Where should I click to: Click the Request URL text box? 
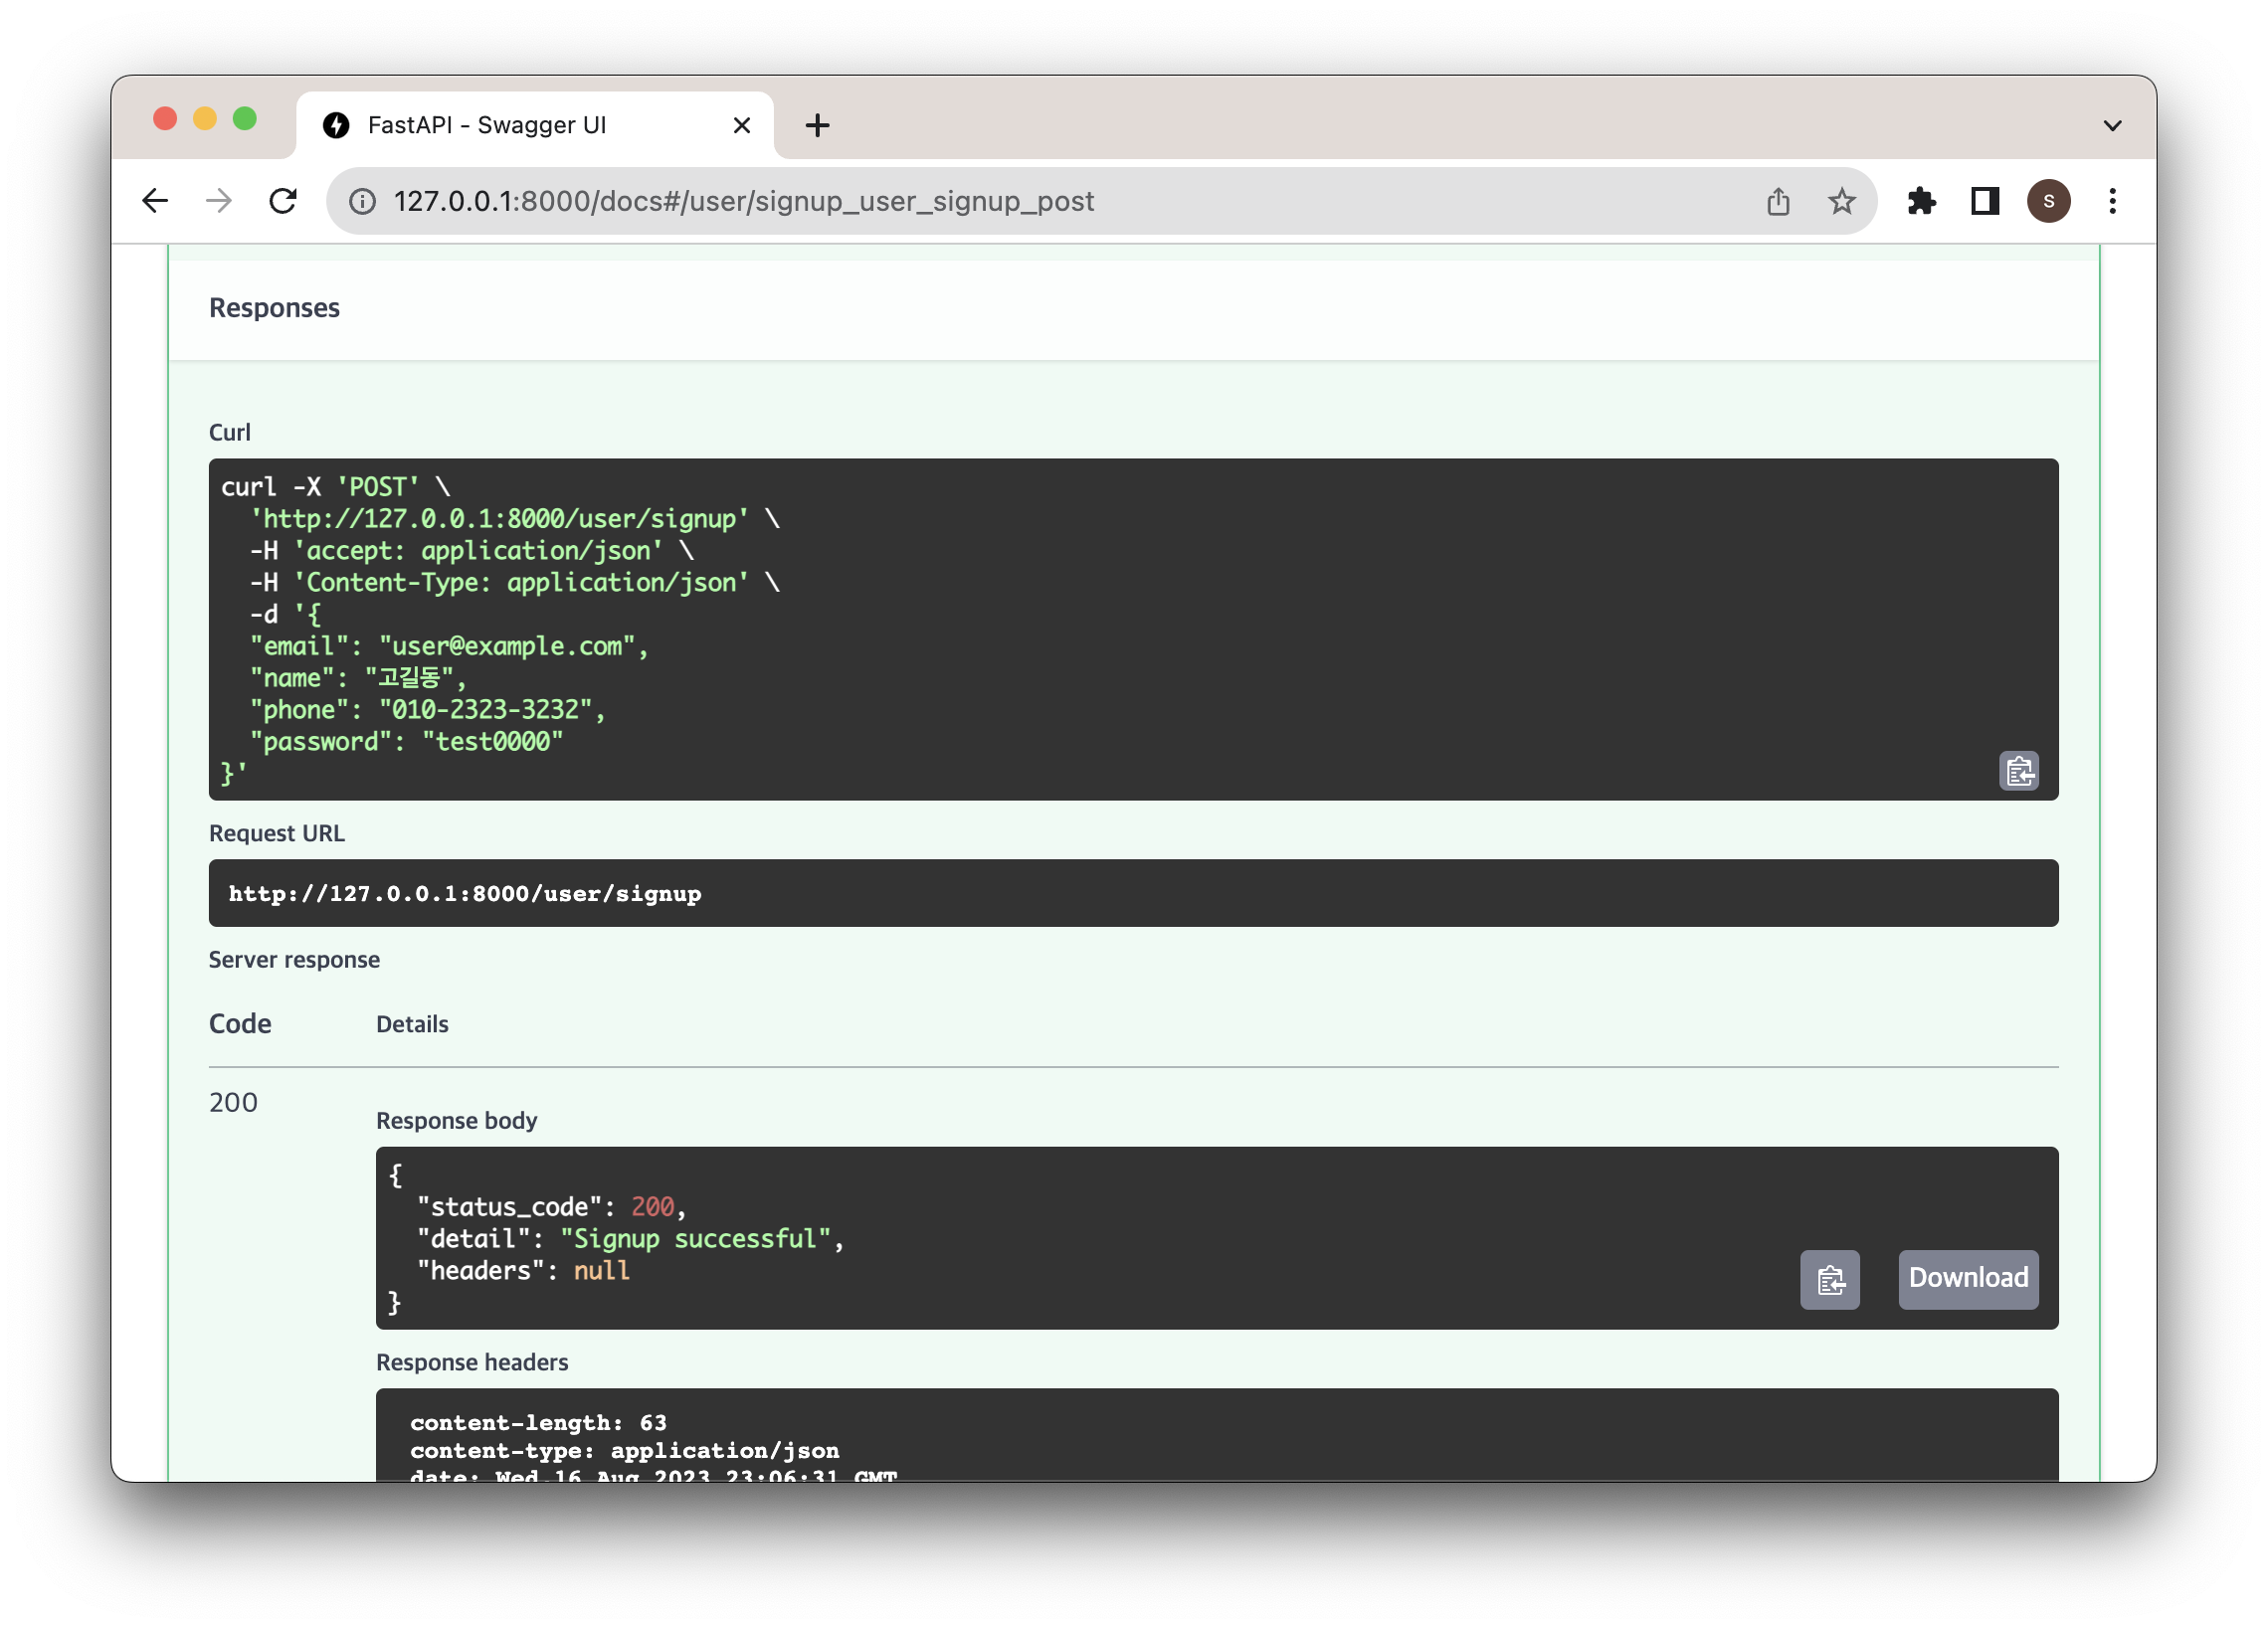[x=1132, y=893]
